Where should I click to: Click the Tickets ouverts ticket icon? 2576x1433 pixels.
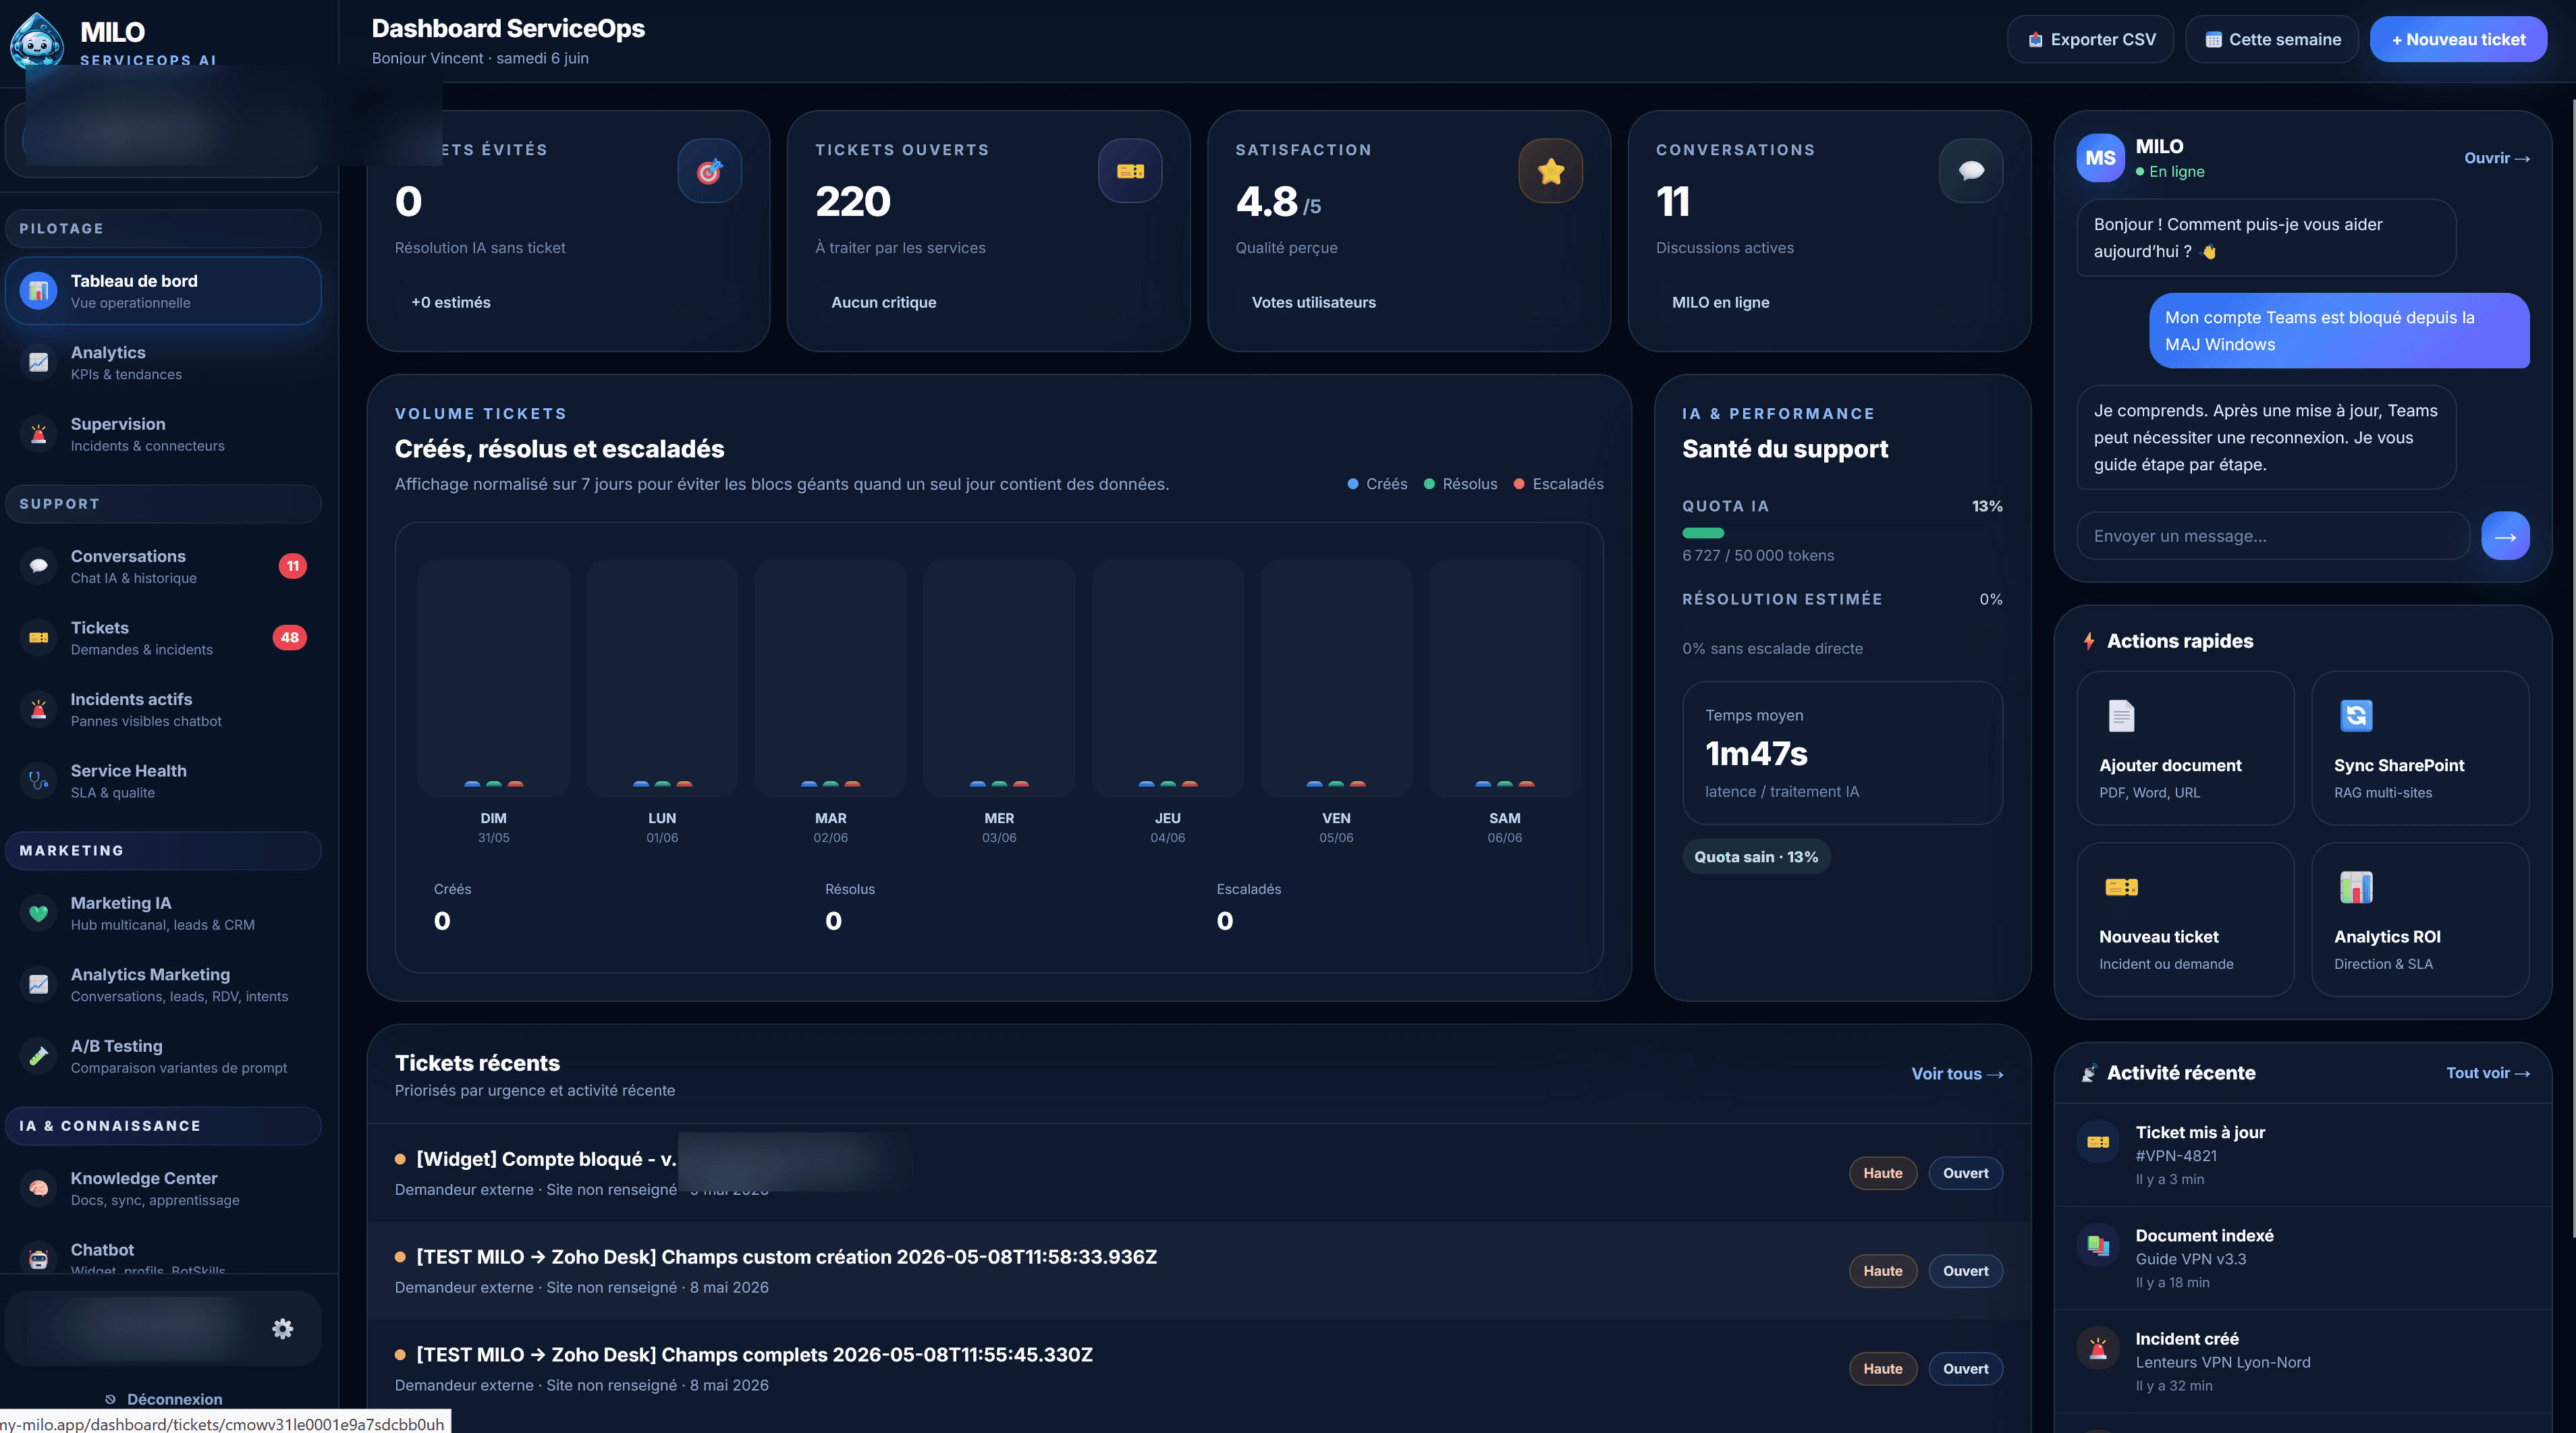tap(1130, 171)
